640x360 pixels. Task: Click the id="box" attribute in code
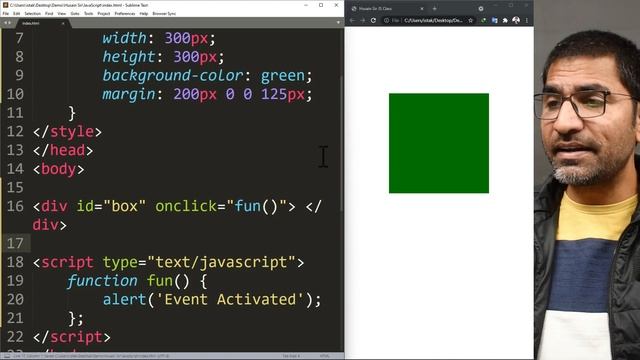coord(111,207)
